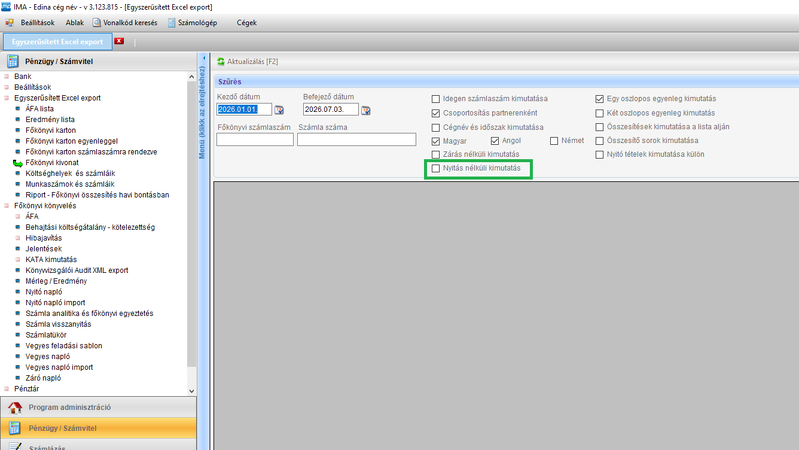Uncheck Csoportosítás partnerenként
799x450 pixels.
coord(436,113)
